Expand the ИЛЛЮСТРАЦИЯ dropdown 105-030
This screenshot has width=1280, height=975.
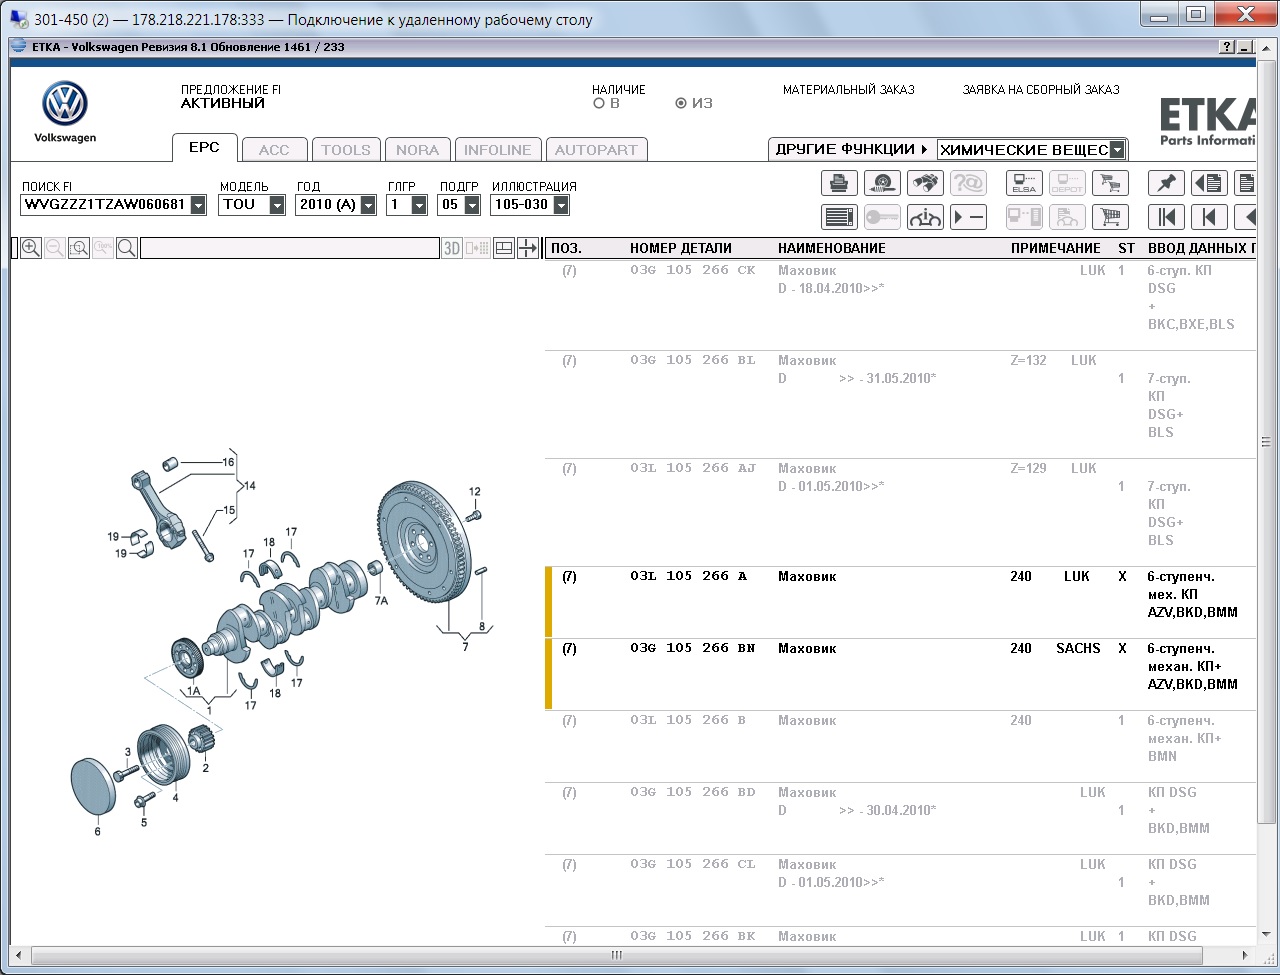coord(561,205)
